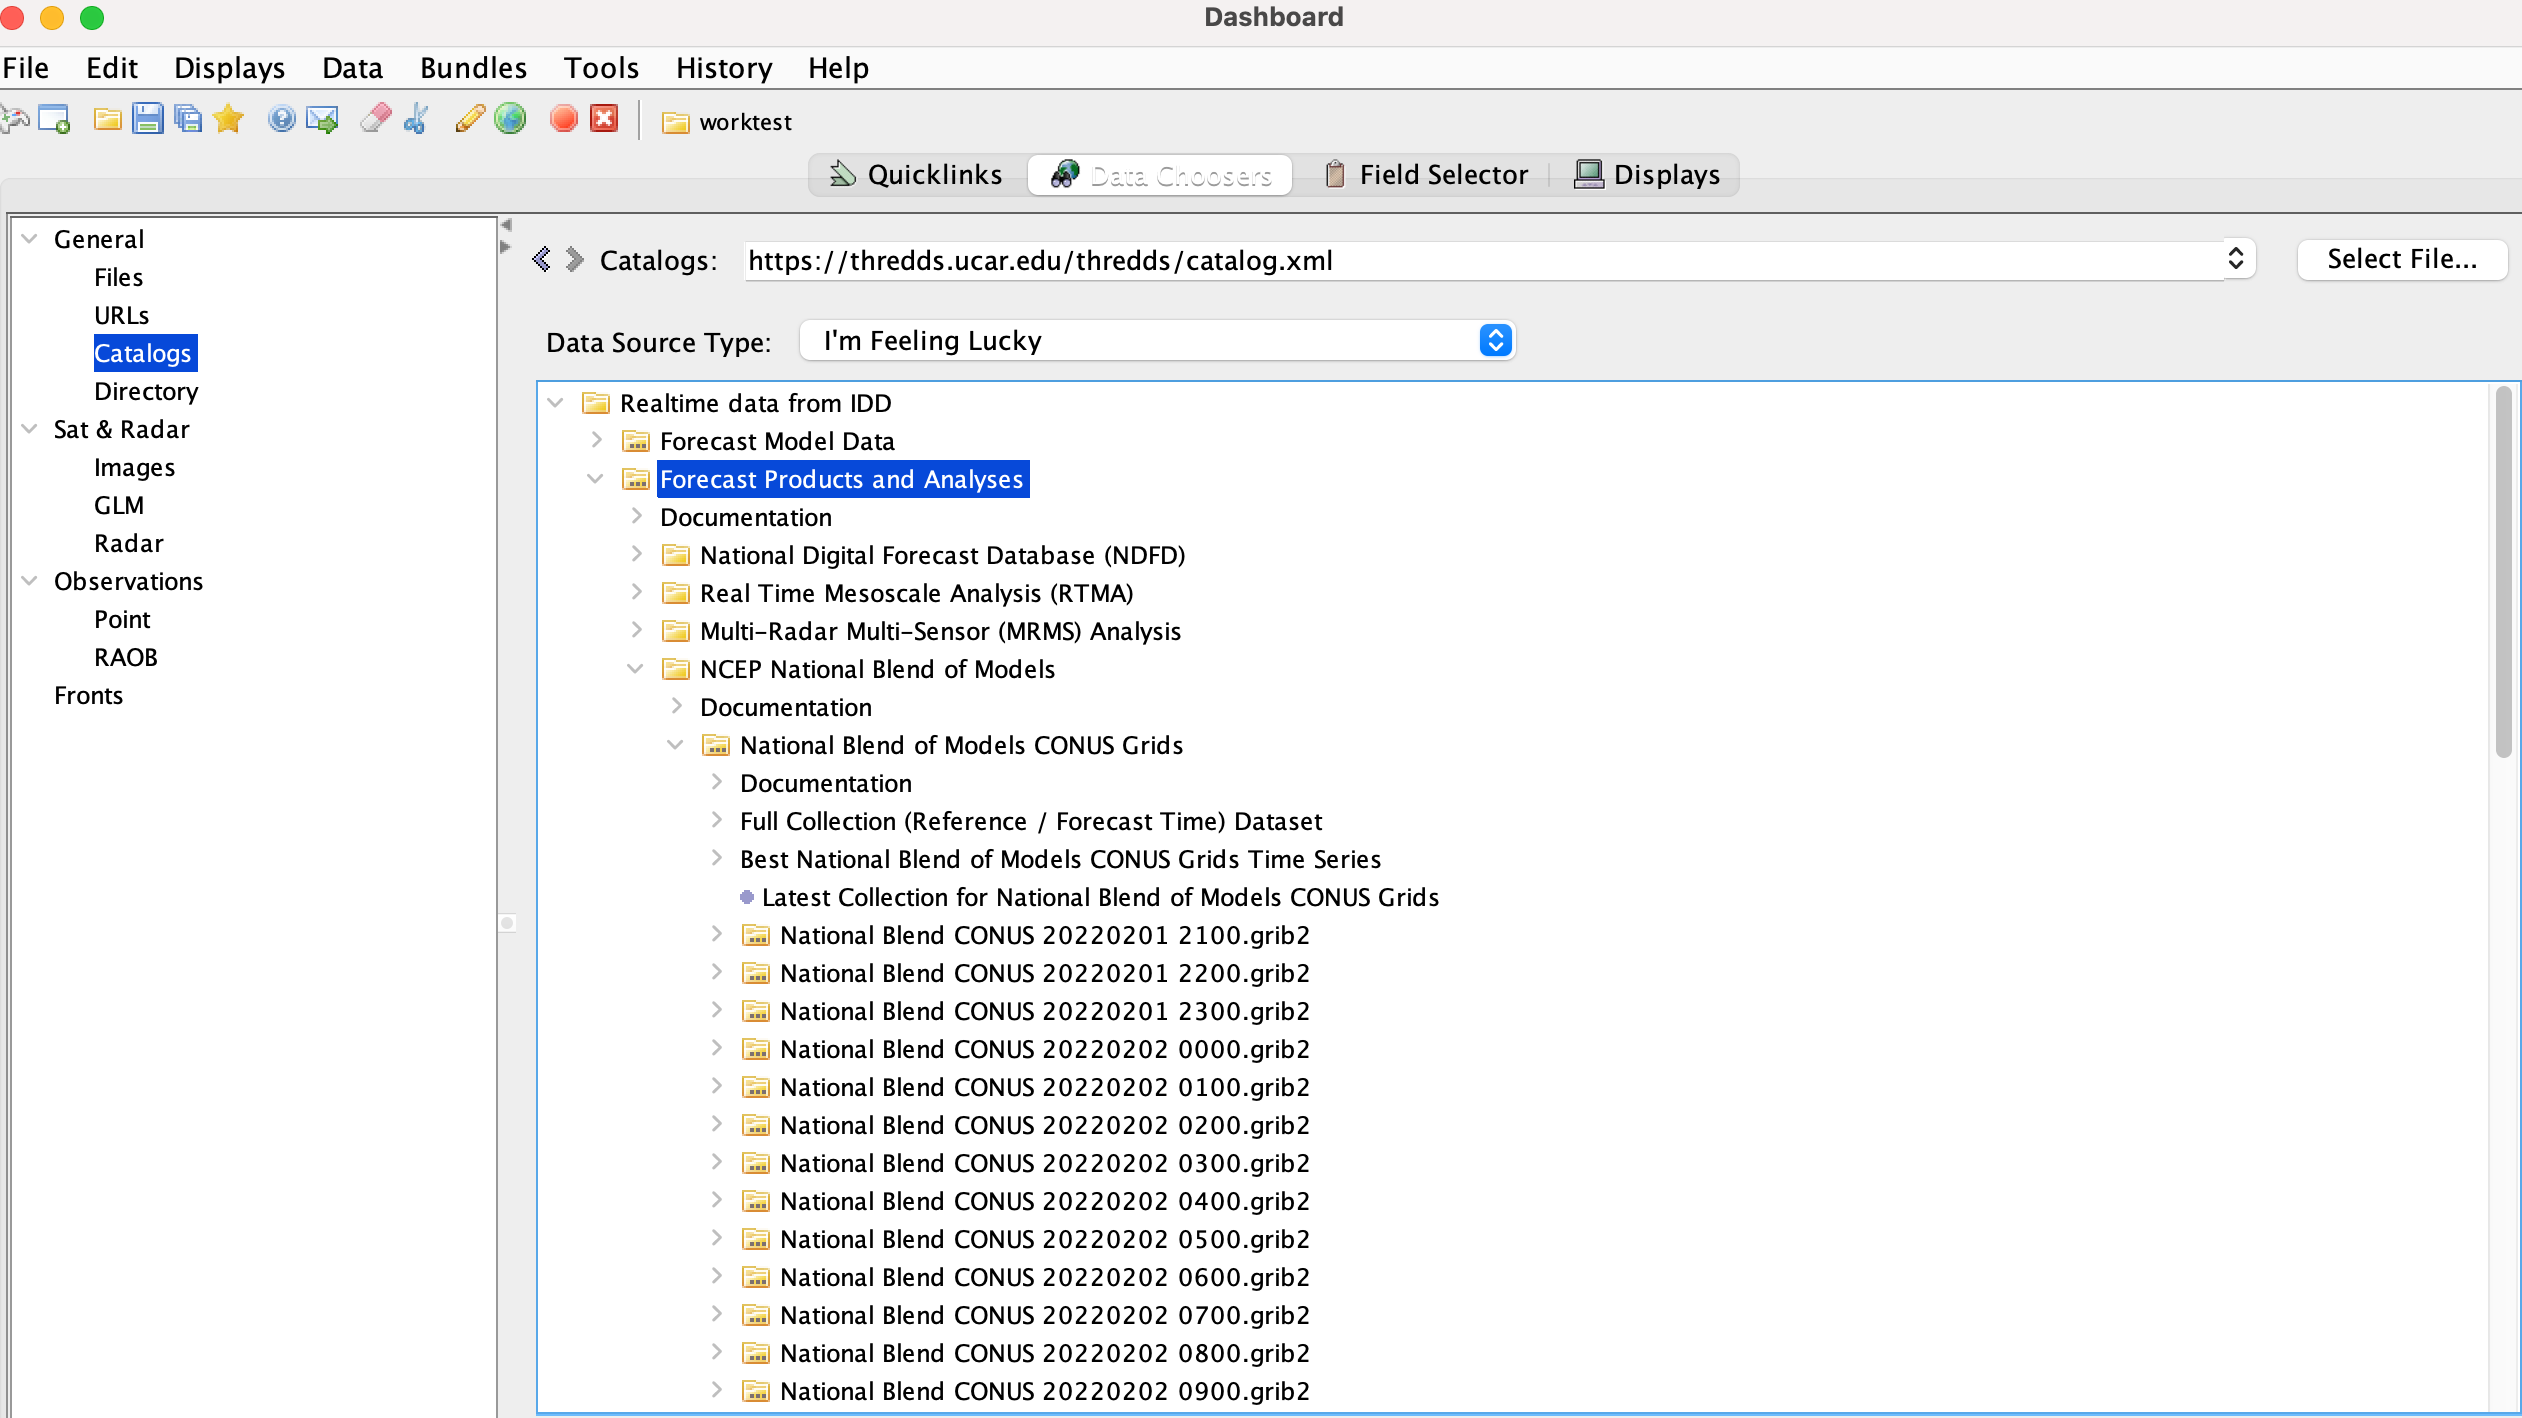
Task: Switch to the Field Selector tab
Action: 1425,175
